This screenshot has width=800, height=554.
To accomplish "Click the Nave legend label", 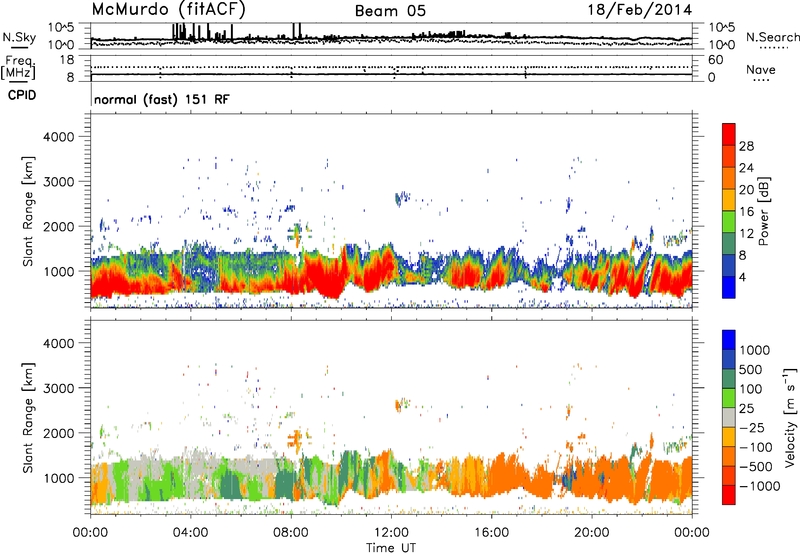I will tap(761, 70).
